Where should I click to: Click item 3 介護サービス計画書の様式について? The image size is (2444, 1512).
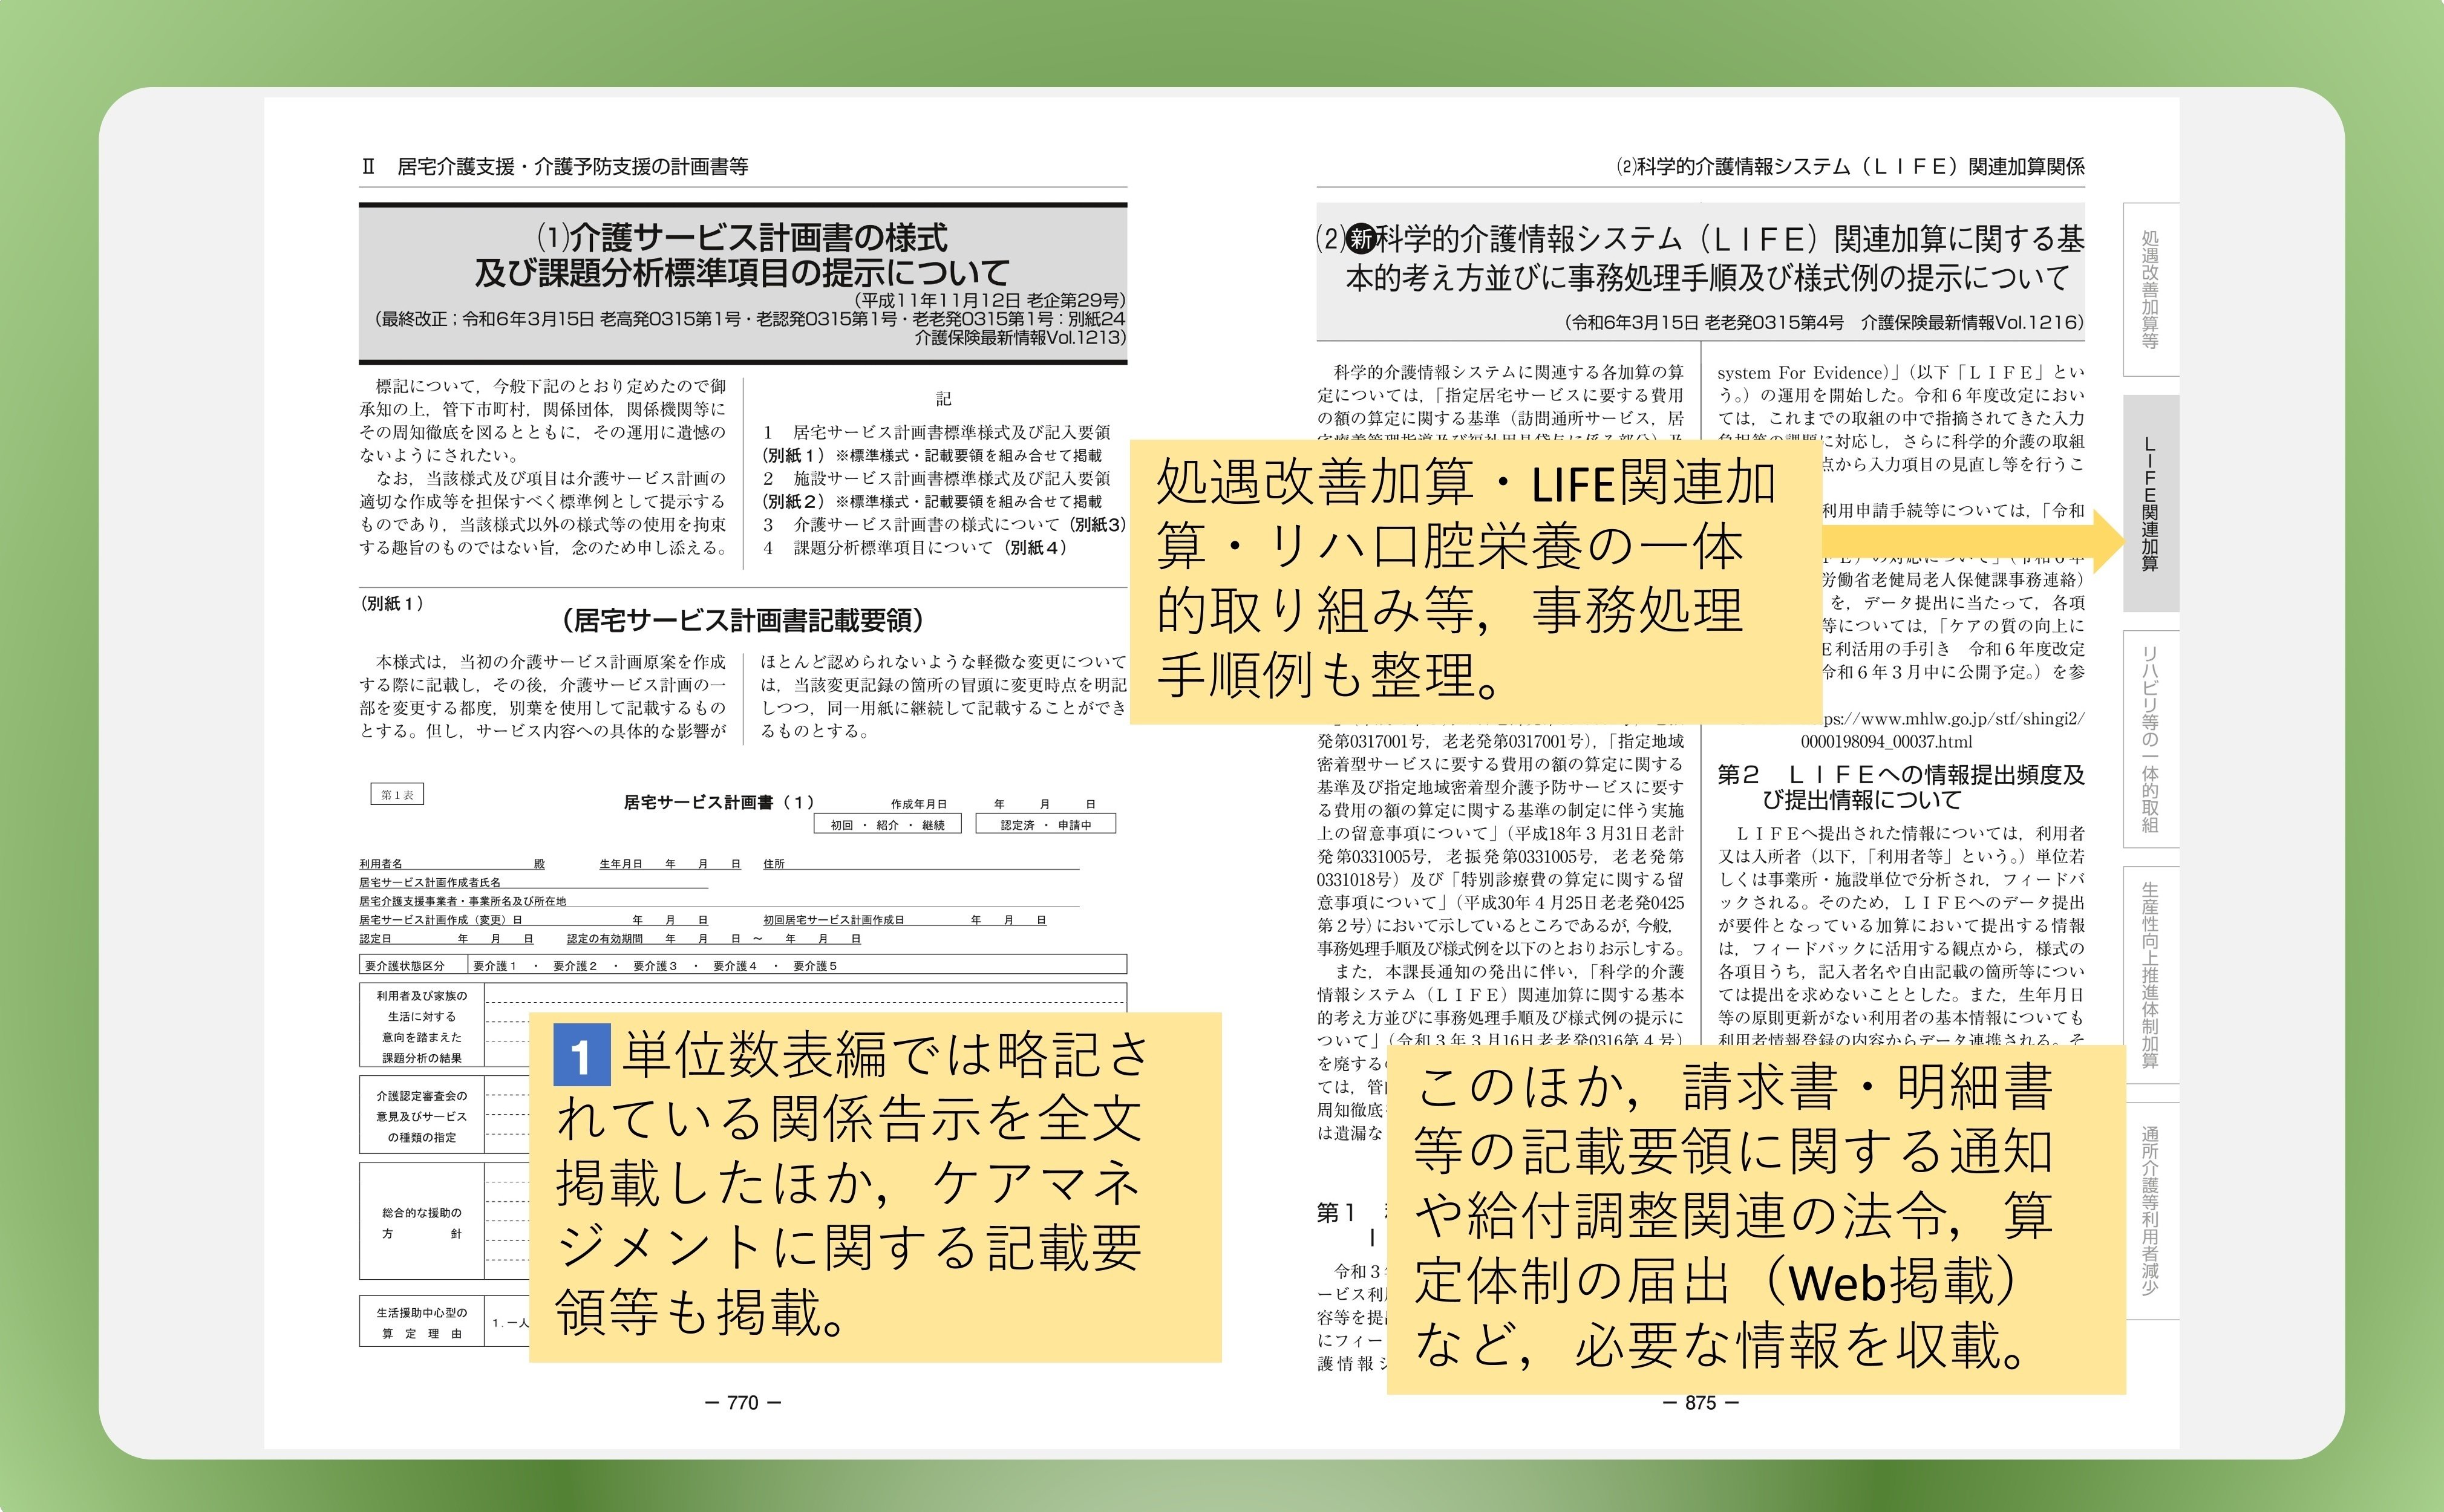pos(944,524)
